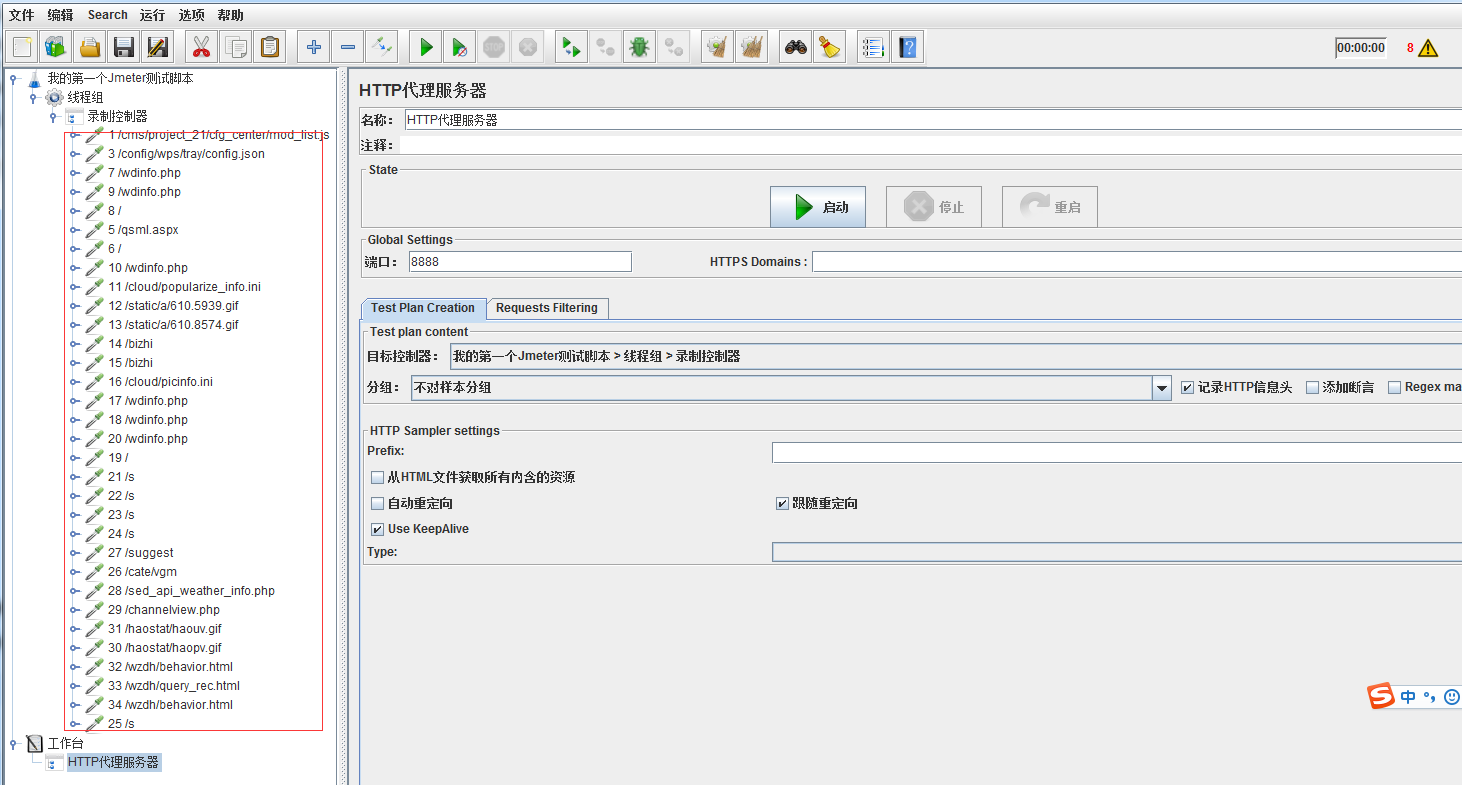Collapse the 线程组 tree node

(x=33, y=98)
